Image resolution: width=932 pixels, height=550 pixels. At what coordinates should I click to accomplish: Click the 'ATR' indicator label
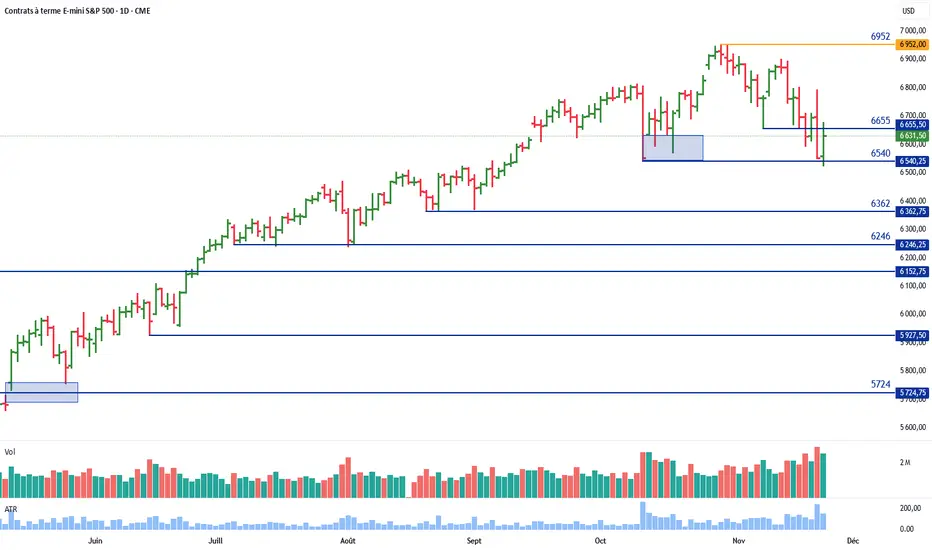coord(11,508)
